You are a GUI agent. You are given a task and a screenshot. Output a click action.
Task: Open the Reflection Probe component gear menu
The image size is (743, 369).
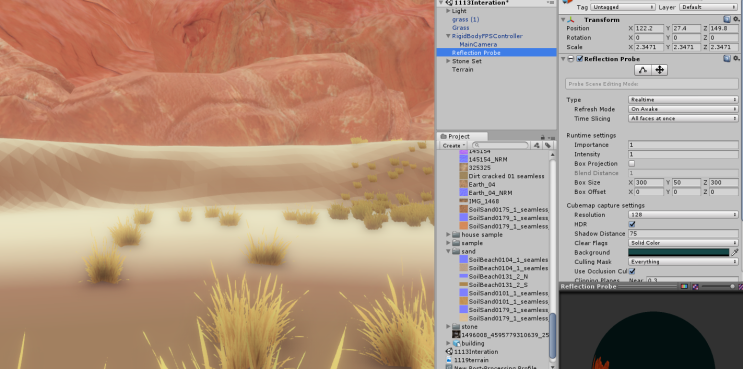point(736,59)
